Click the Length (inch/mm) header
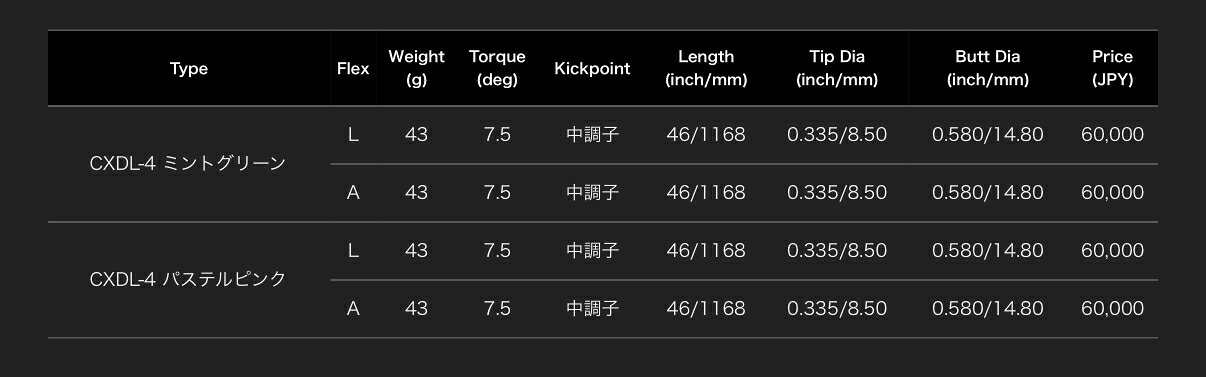 706,69
